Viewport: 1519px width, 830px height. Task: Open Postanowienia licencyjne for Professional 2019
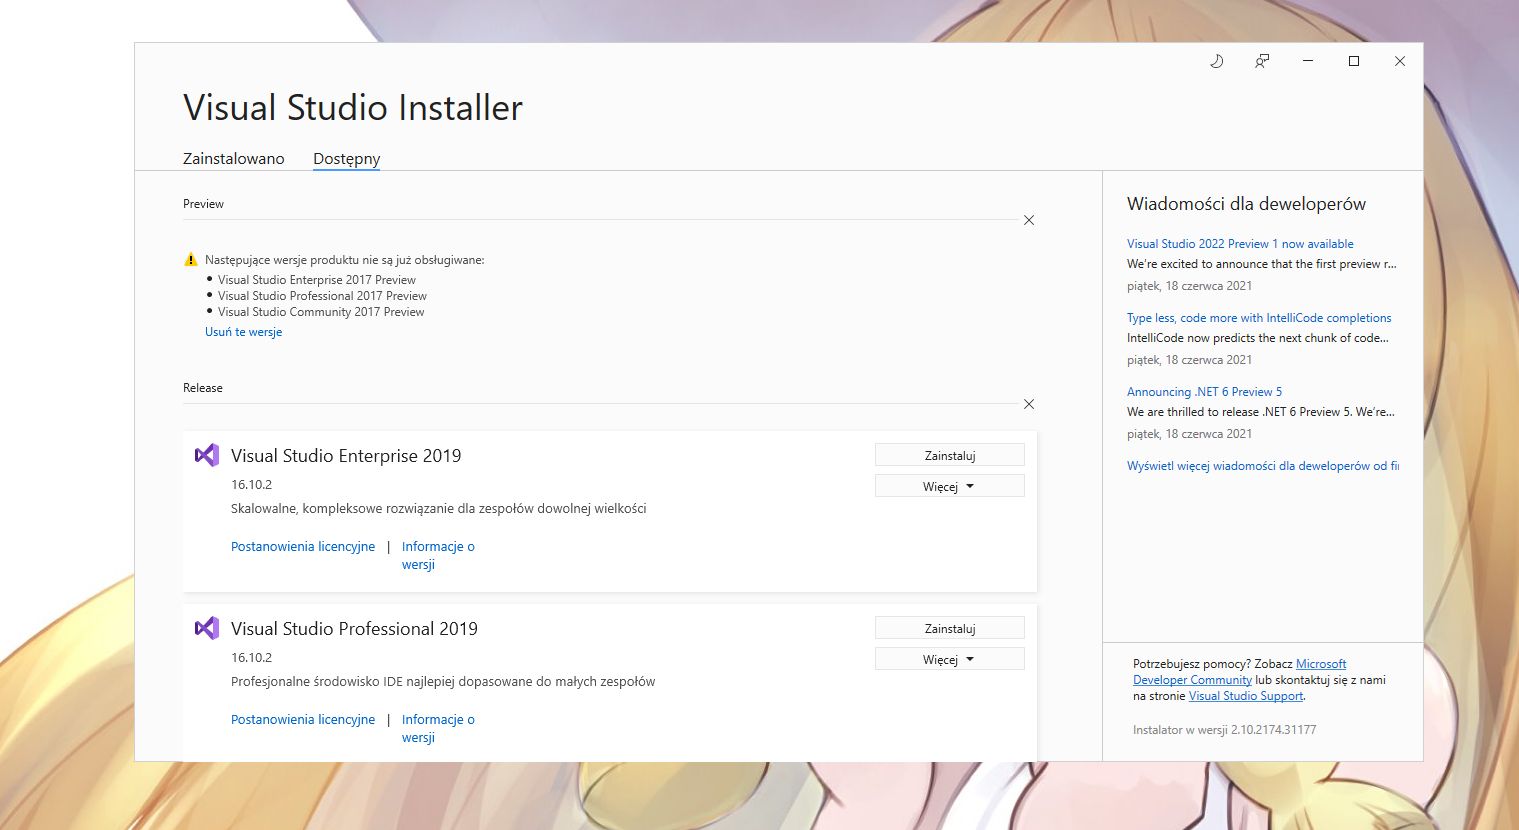pyautogui.click(x=303, y=719)
